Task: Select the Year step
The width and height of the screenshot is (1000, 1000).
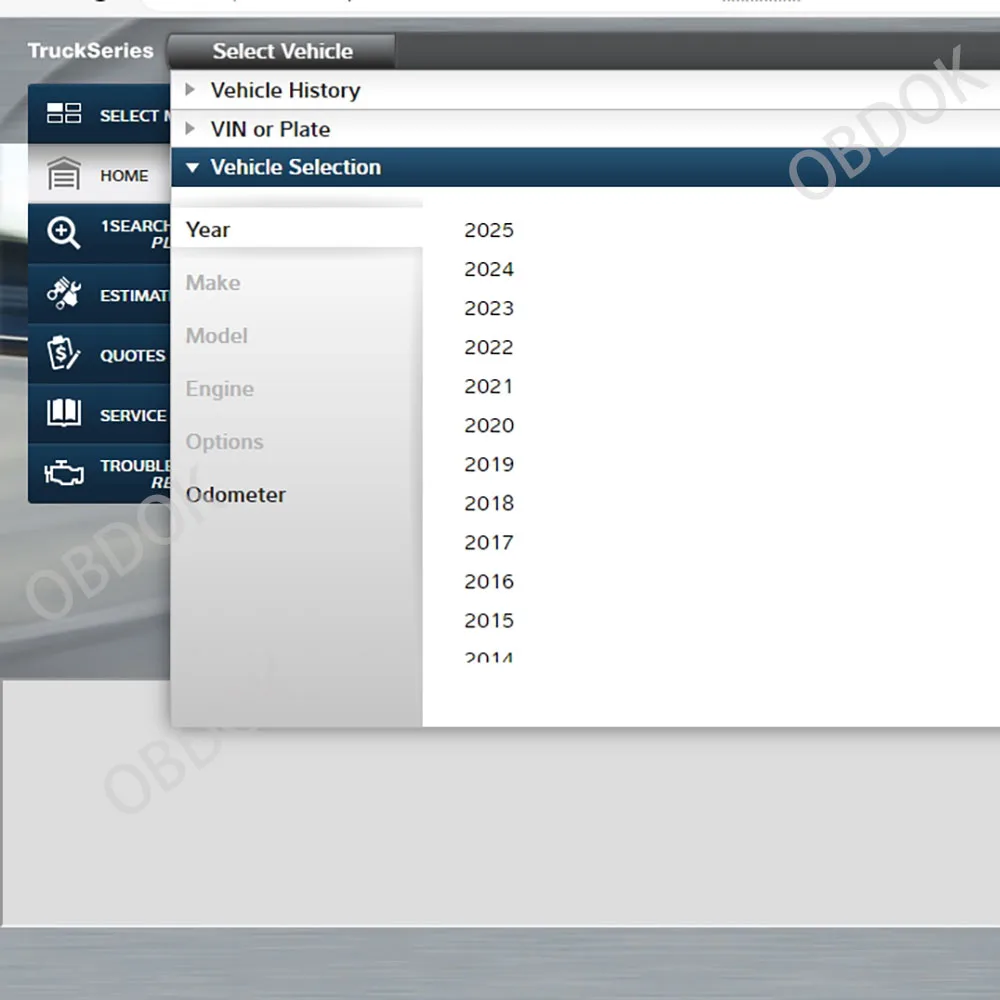Action: point(297,230)
